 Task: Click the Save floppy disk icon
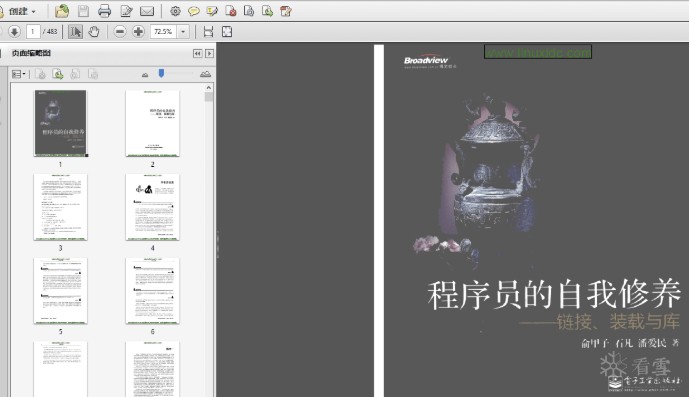coord(83,11)
